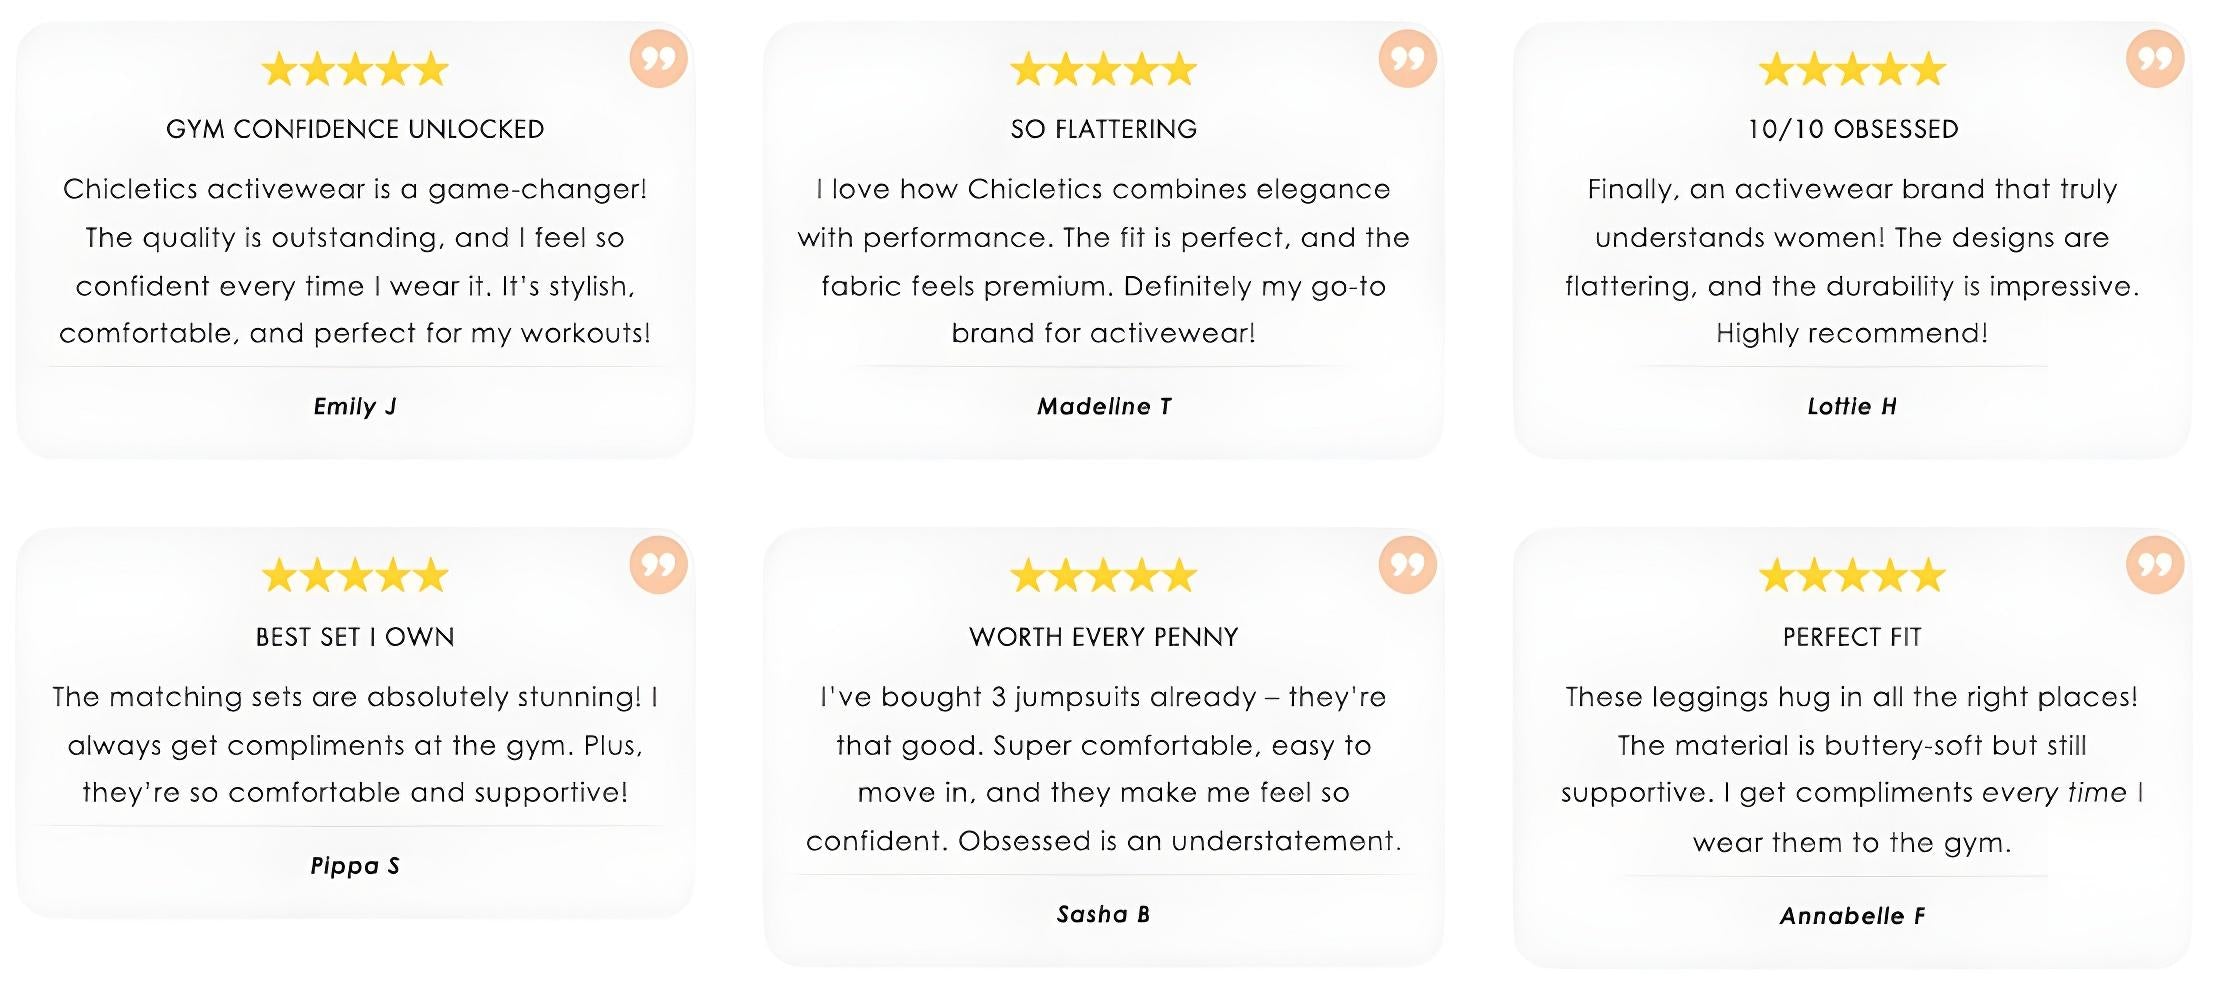Click the star rating above GYM CONFIDENCE UNLOCKED

[355, 70]
